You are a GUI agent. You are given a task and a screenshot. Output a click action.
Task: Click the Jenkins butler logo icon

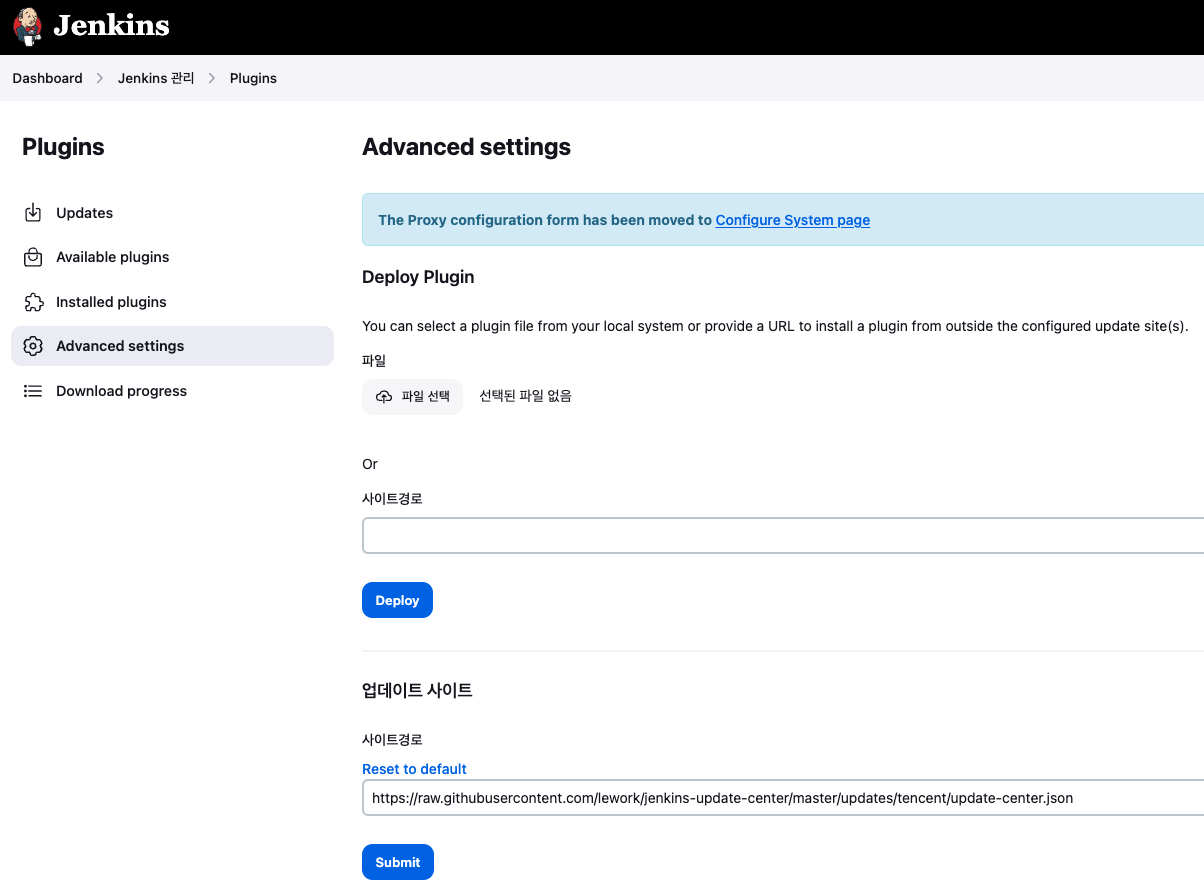[28, 26]
